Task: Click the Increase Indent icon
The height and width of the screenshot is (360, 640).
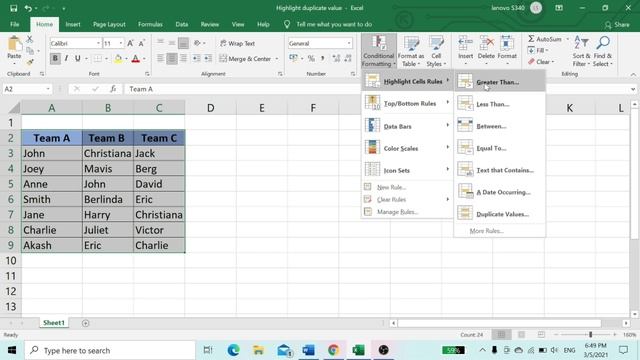Action: pos(208,59)
